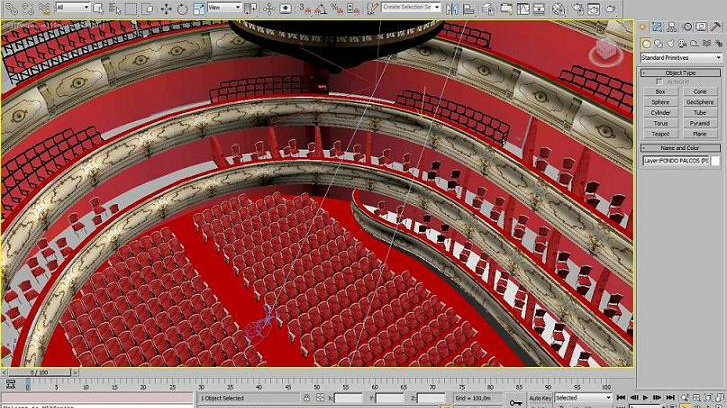Switch to the Utilities panel tab
The image size is (727, 408).
[715, 27]
